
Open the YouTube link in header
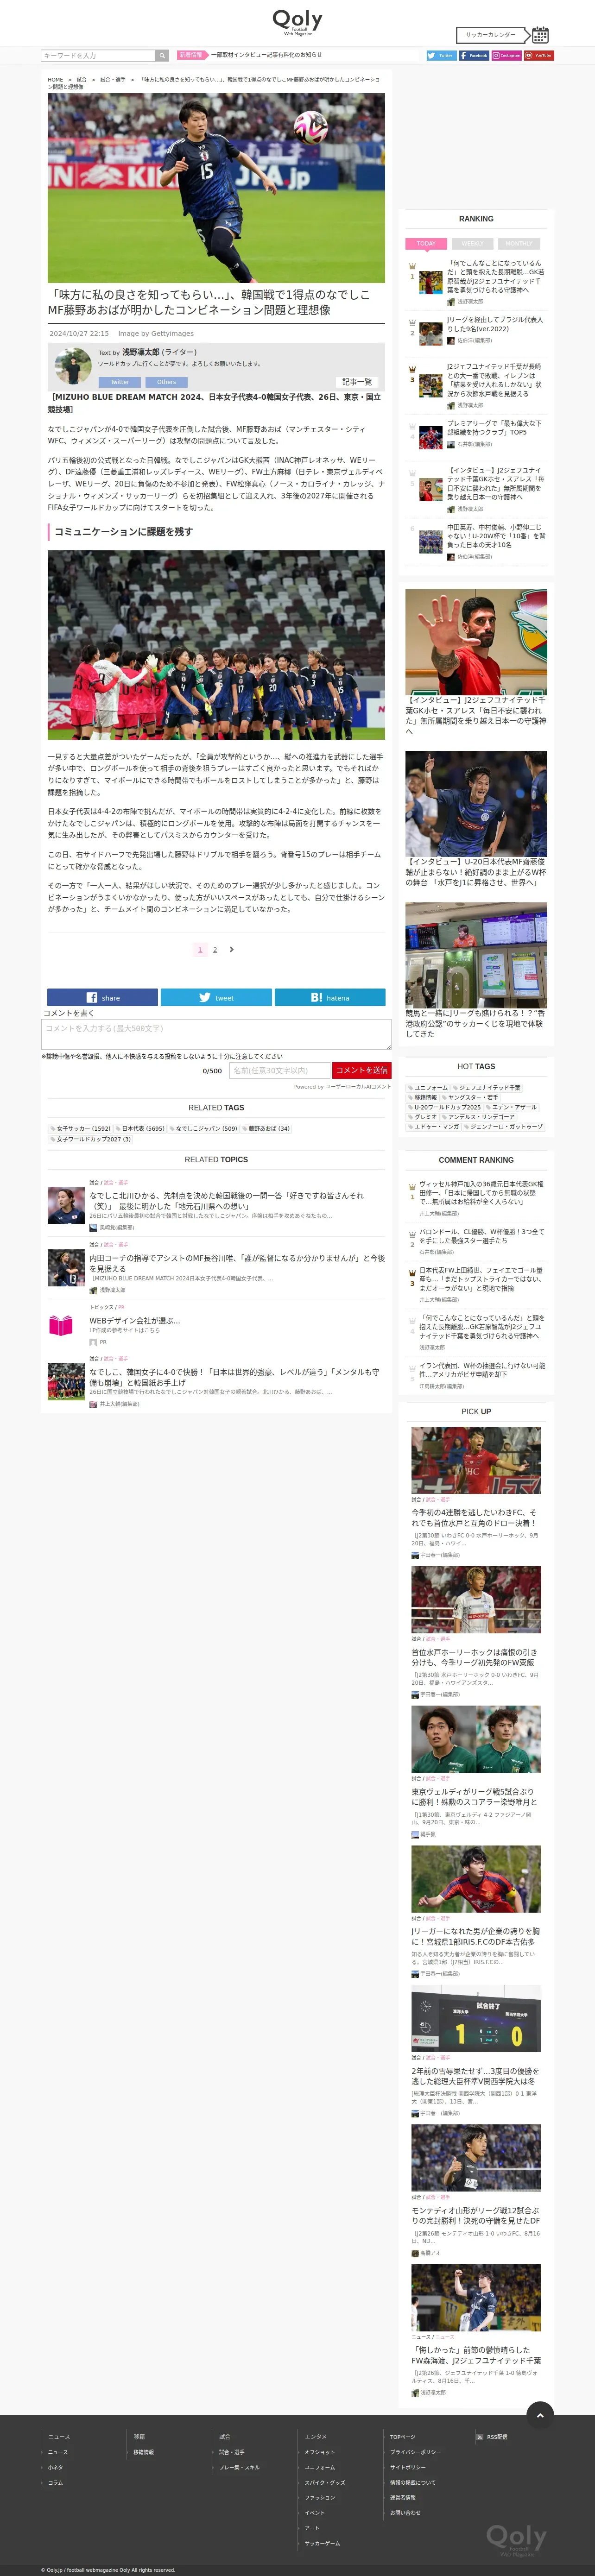tap(539, 56)
